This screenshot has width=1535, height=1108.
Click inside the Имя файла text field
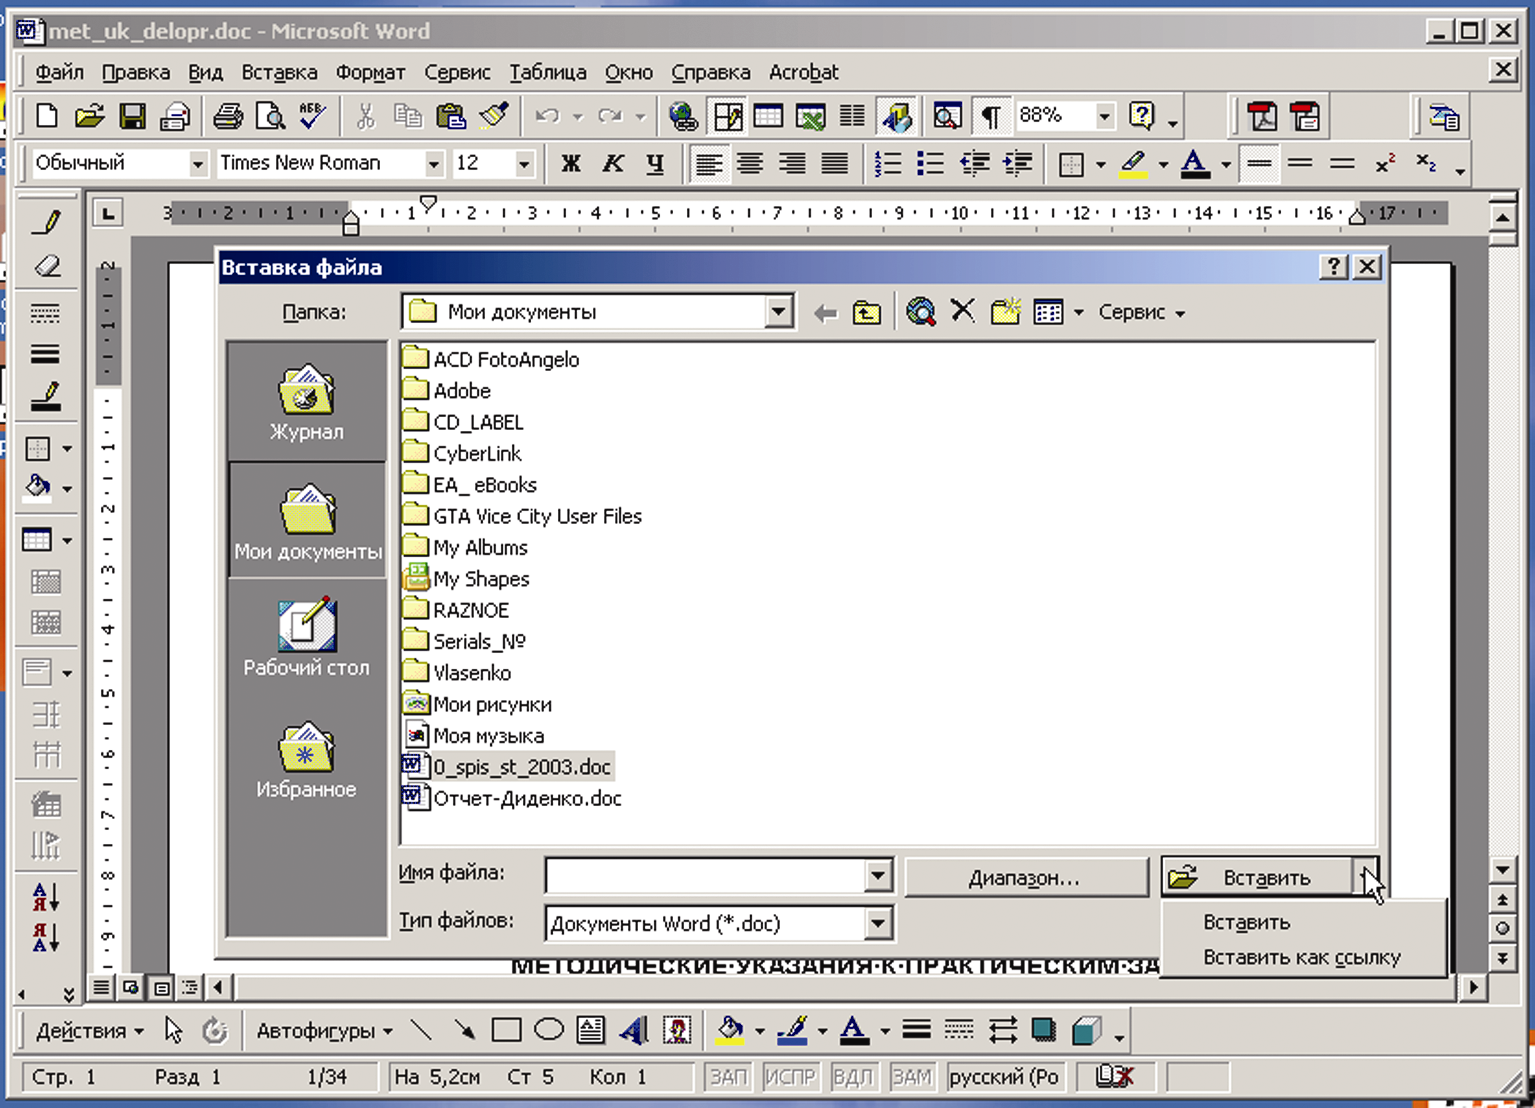click(706, 877)
